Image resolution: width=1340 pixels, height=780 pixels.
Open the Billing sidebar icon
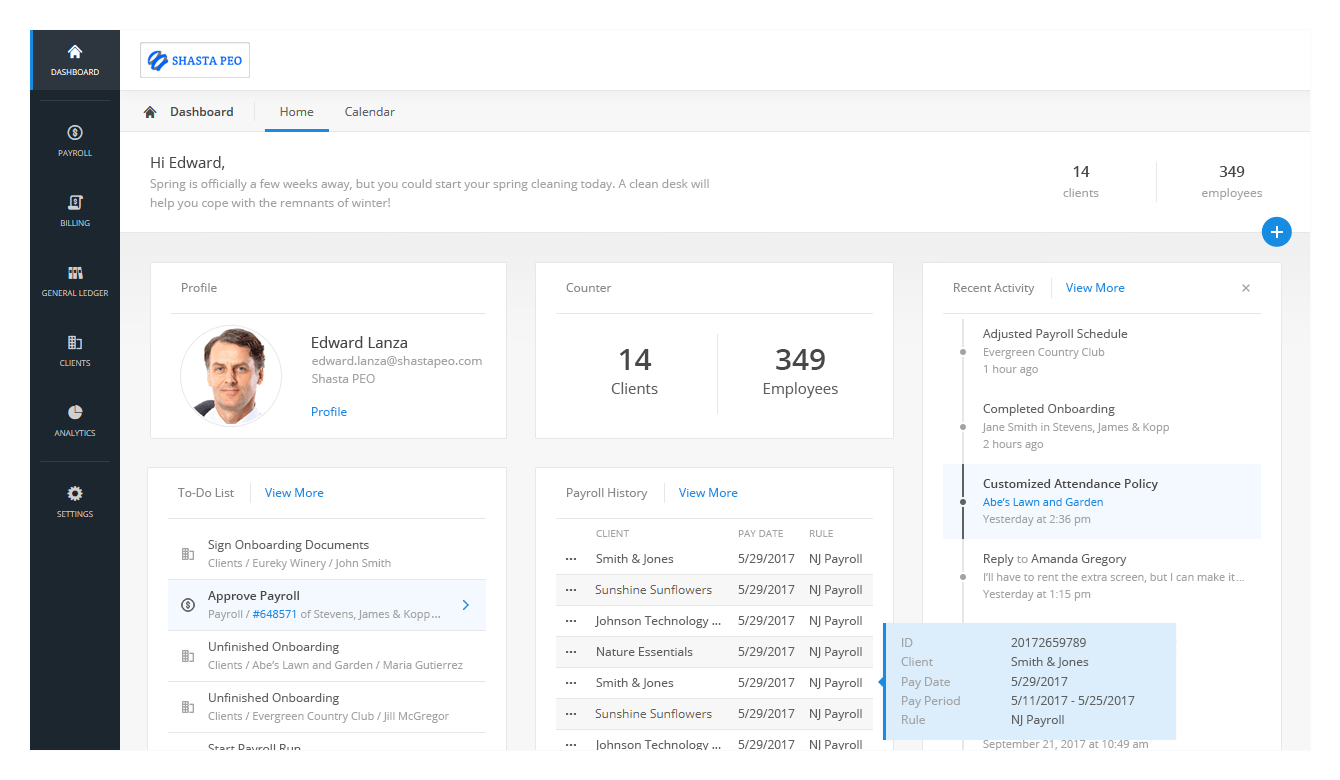[x=75, y=211]
